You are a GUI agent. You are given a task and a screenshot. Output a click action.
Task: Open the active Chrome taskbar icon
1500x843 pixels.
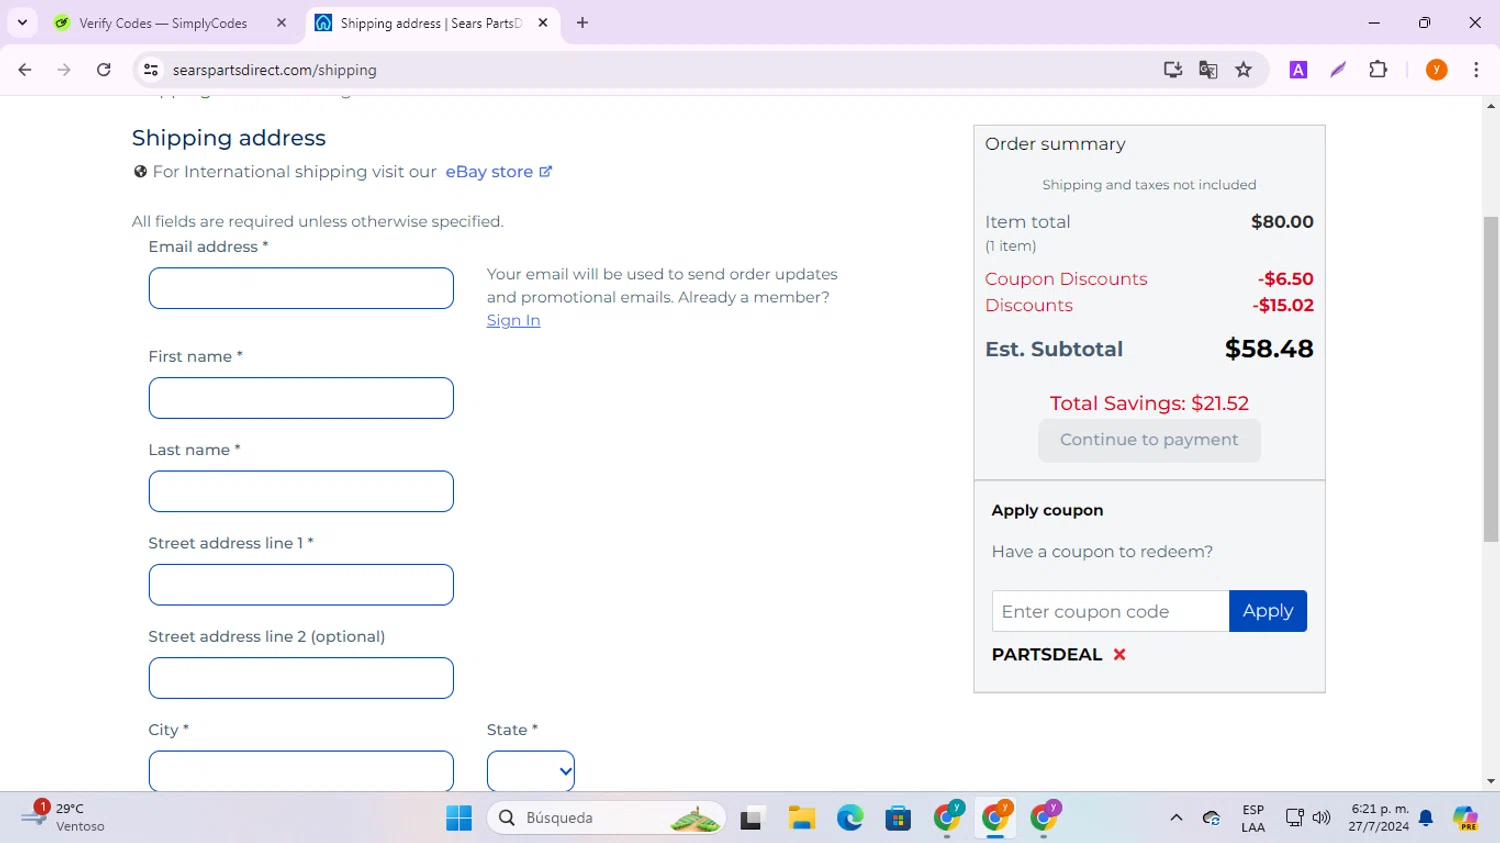pyautogui.click(x=996, y=818)
